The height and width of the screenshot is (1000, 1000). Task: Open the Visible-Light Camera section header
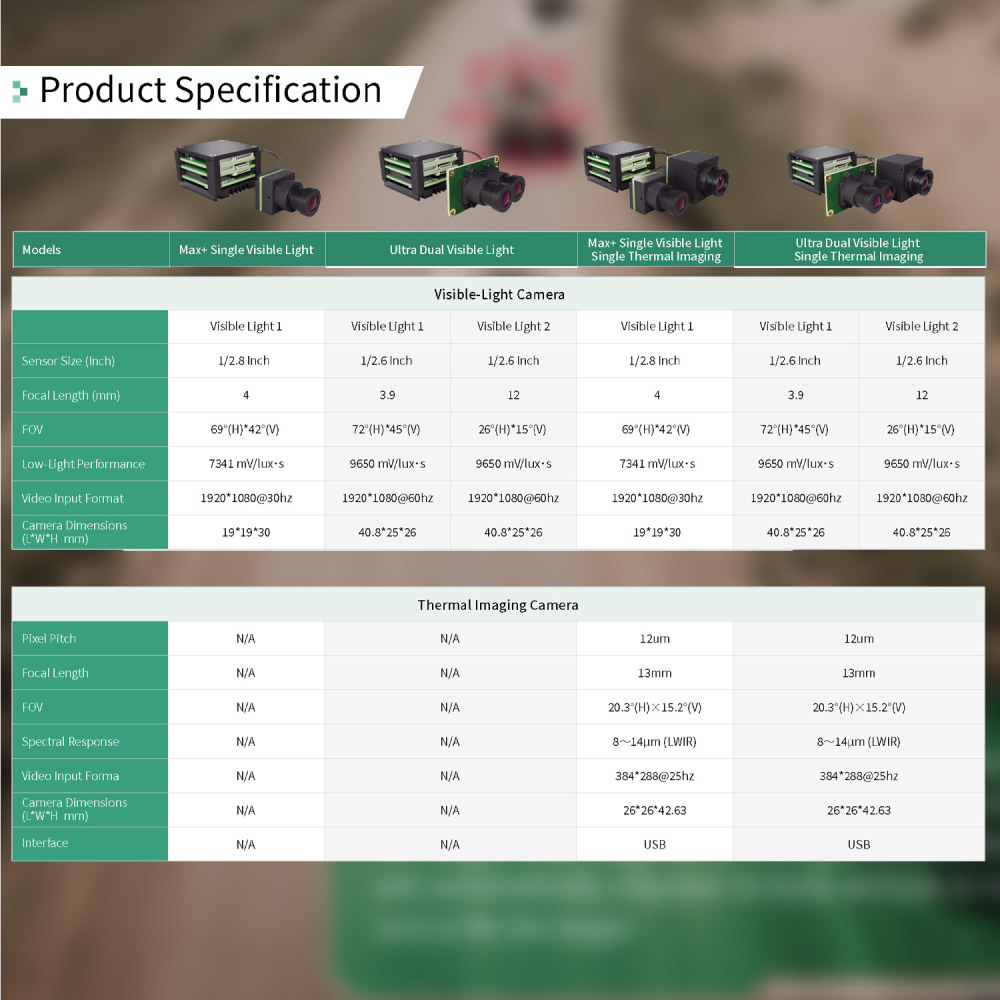(x=500, y=294)
